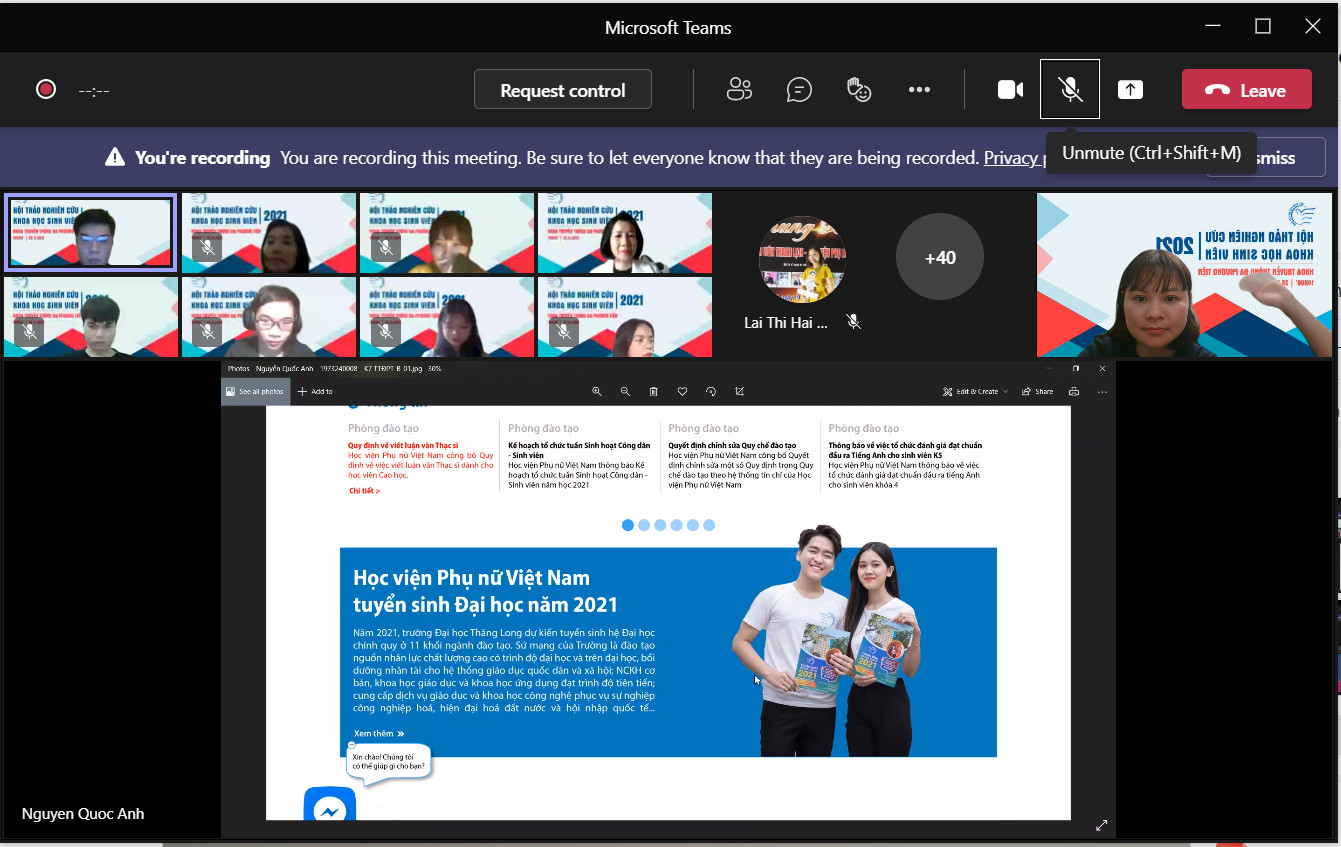Show the +40 additional participants

pyautogui.click(x=940, y=258)
